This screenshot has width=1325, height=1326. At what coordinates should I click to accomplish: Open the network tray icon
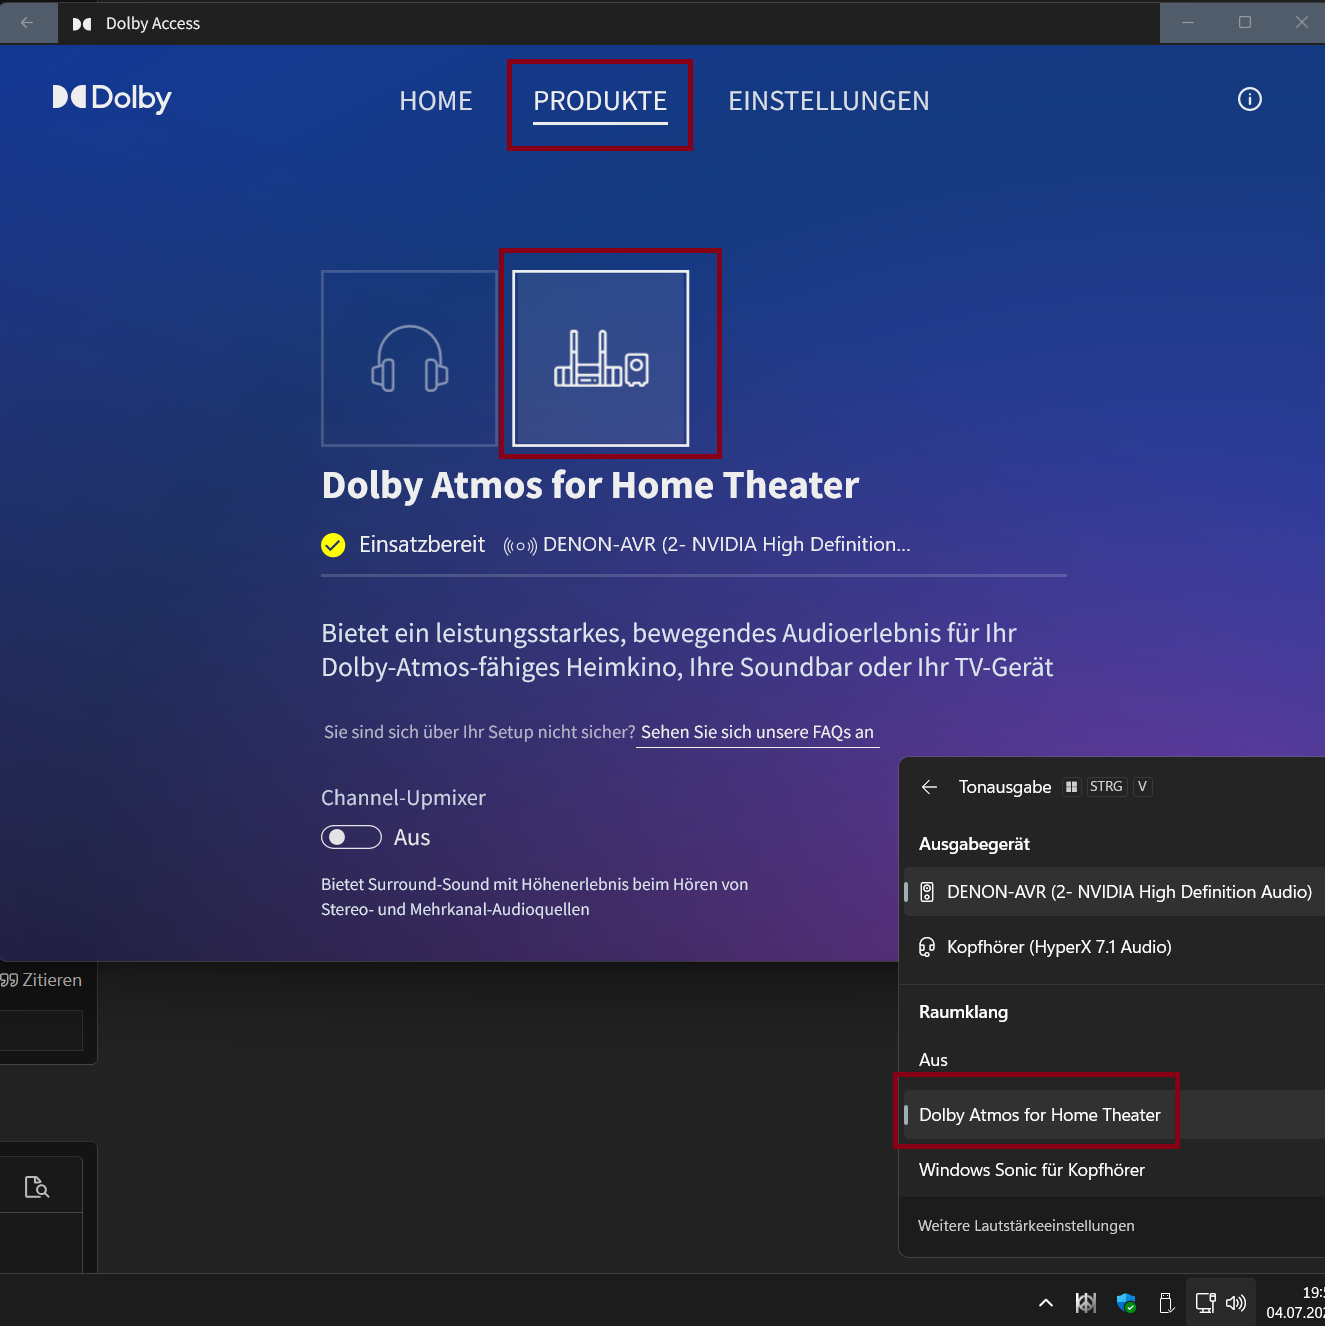[1205, 1303]
